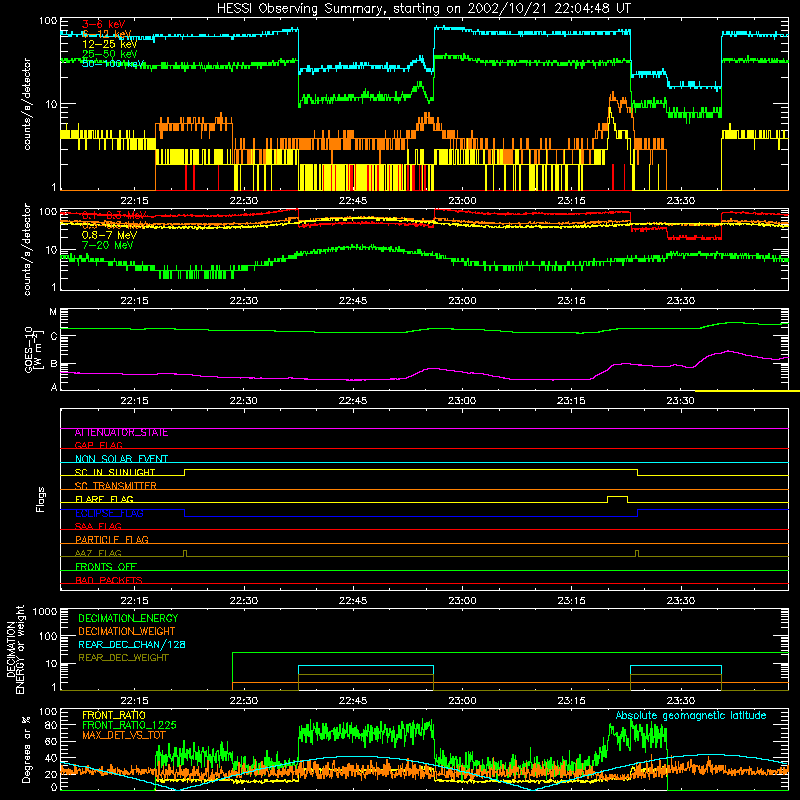Click the MAX_DET_VS_TOT legend label
Screen dimensions: 800x800
coord(124,735)
